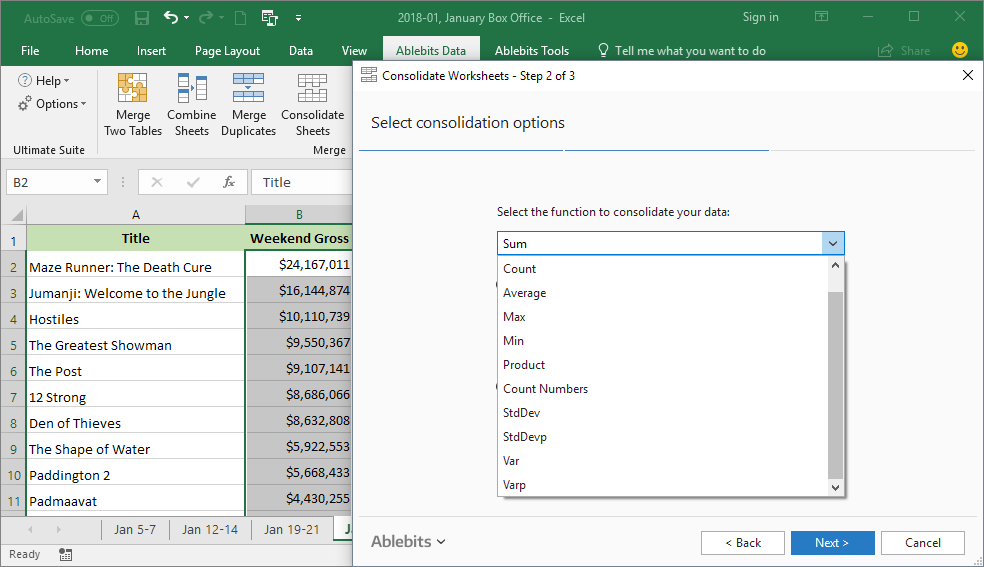Open the Jan 12-14 sheet tab
The height and width of the screenshot is (567, 984).
(x=210, y=529)
